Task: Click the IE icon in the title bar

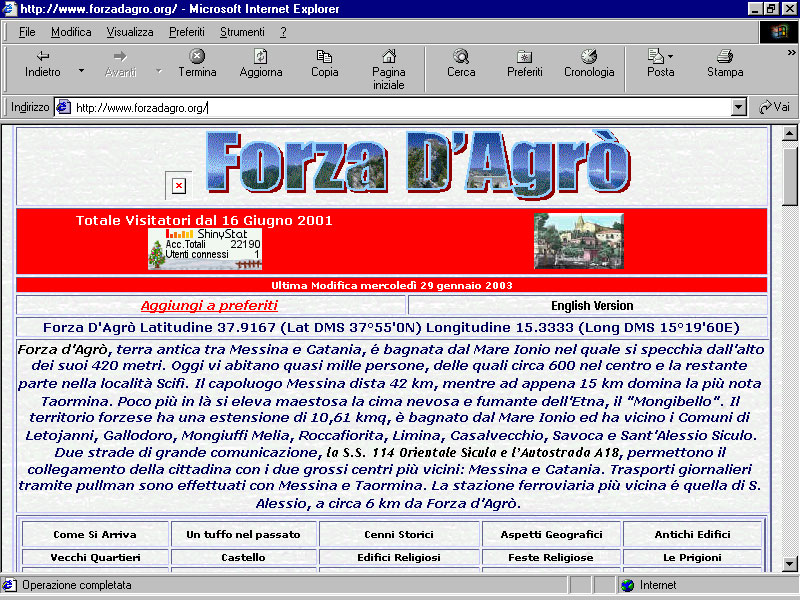Action: point(9,9)
